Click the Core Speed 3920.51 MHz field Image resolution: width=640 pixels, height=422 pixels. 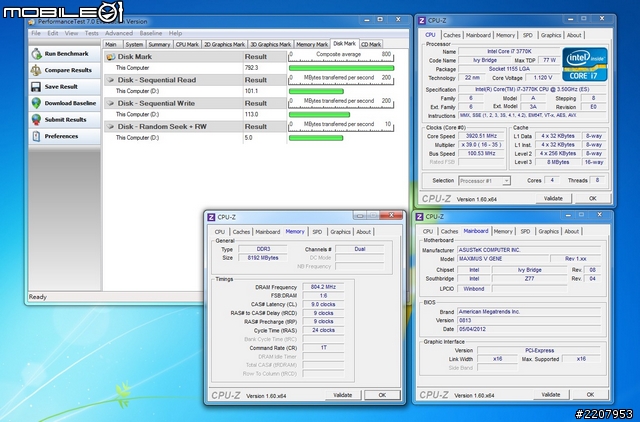pyautogui.click(x=481, y=136)
